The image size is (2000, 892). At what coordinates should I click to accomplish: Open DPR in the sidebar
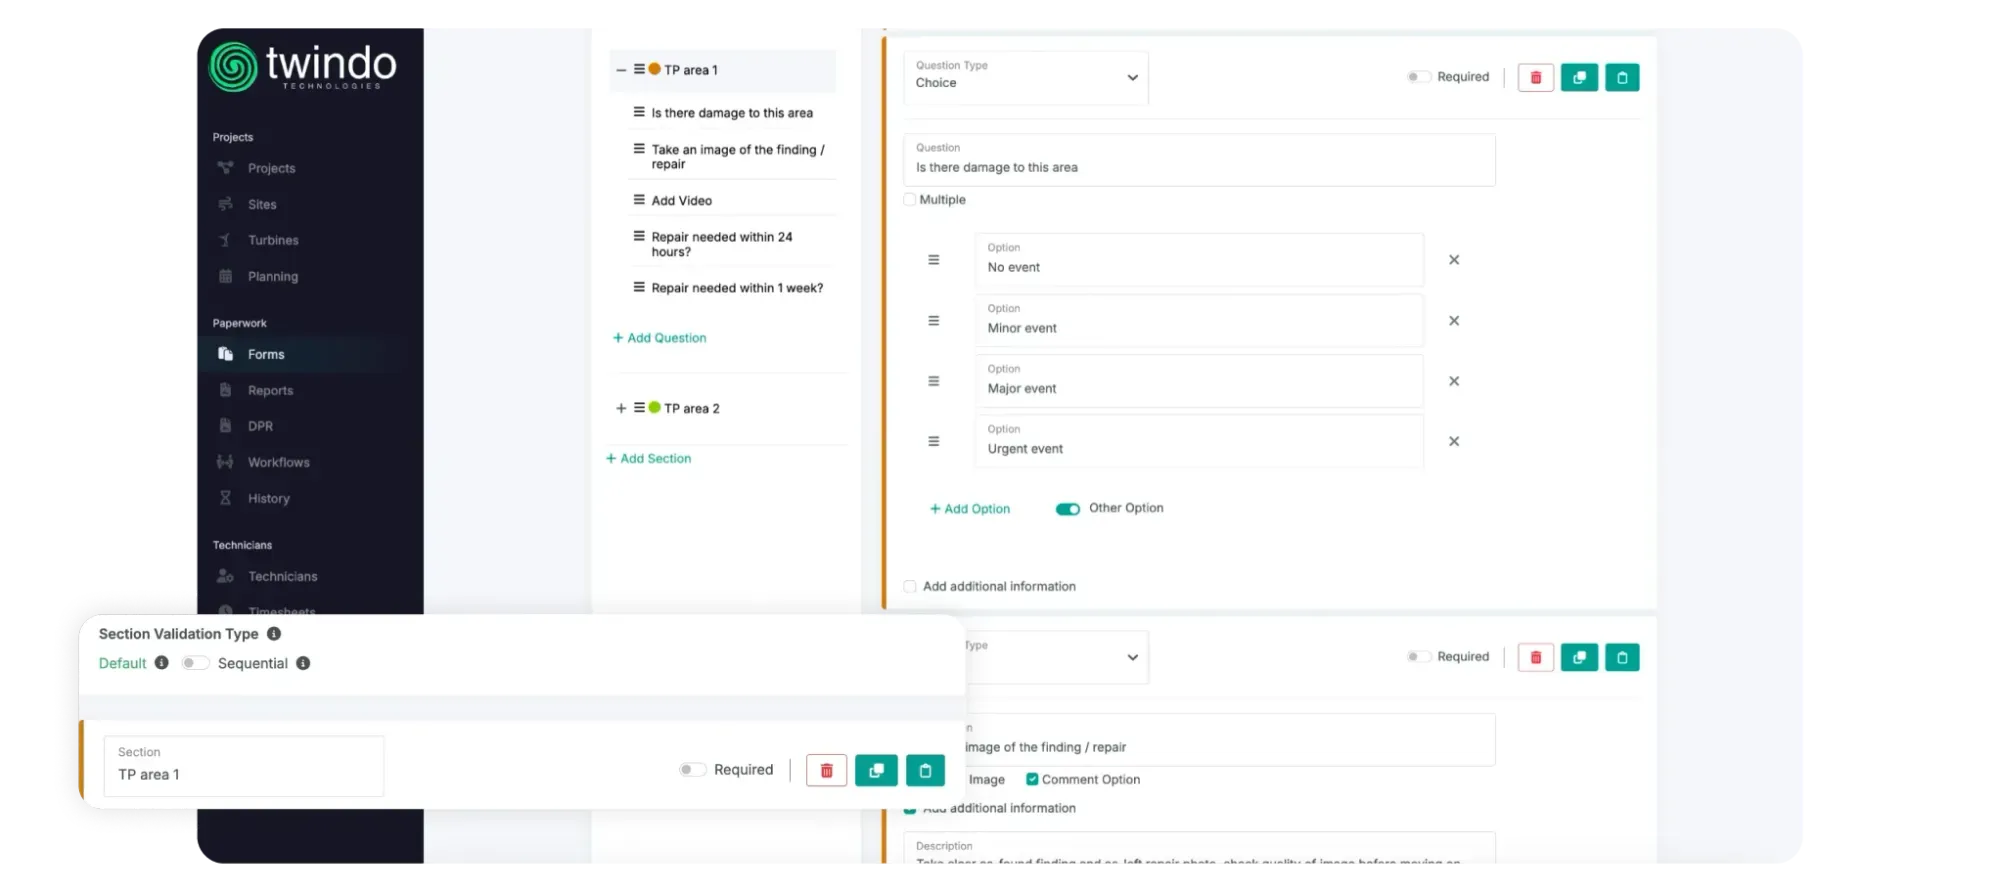(260, 426)
